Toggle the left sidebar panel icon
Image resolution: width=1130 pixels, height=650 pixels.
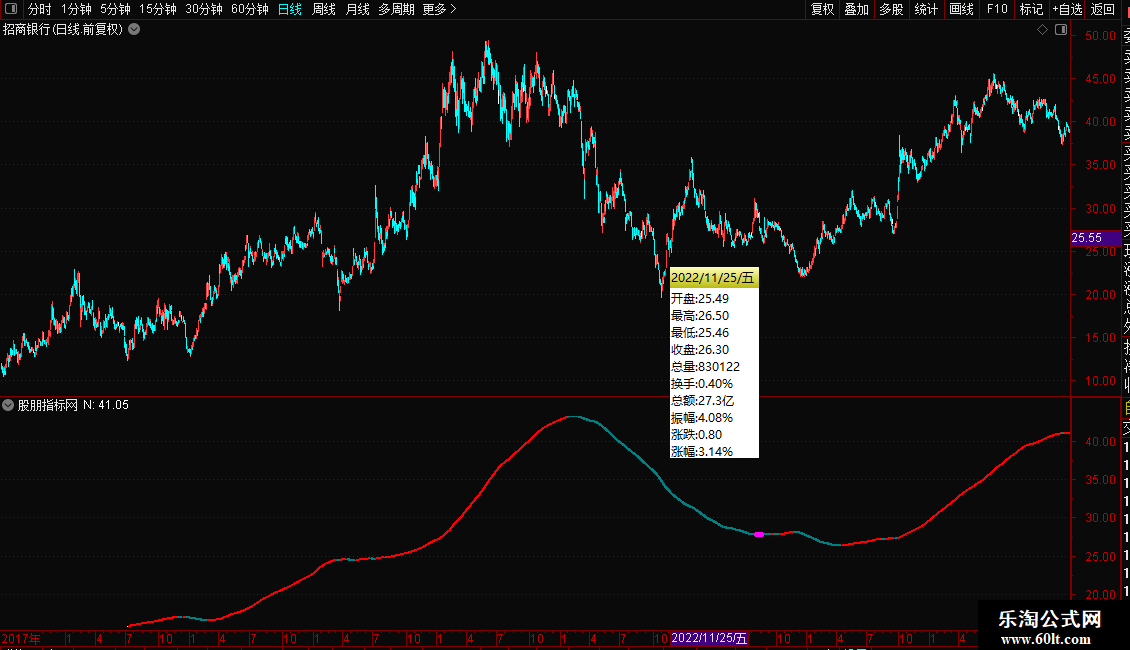[x=11, y=9]
